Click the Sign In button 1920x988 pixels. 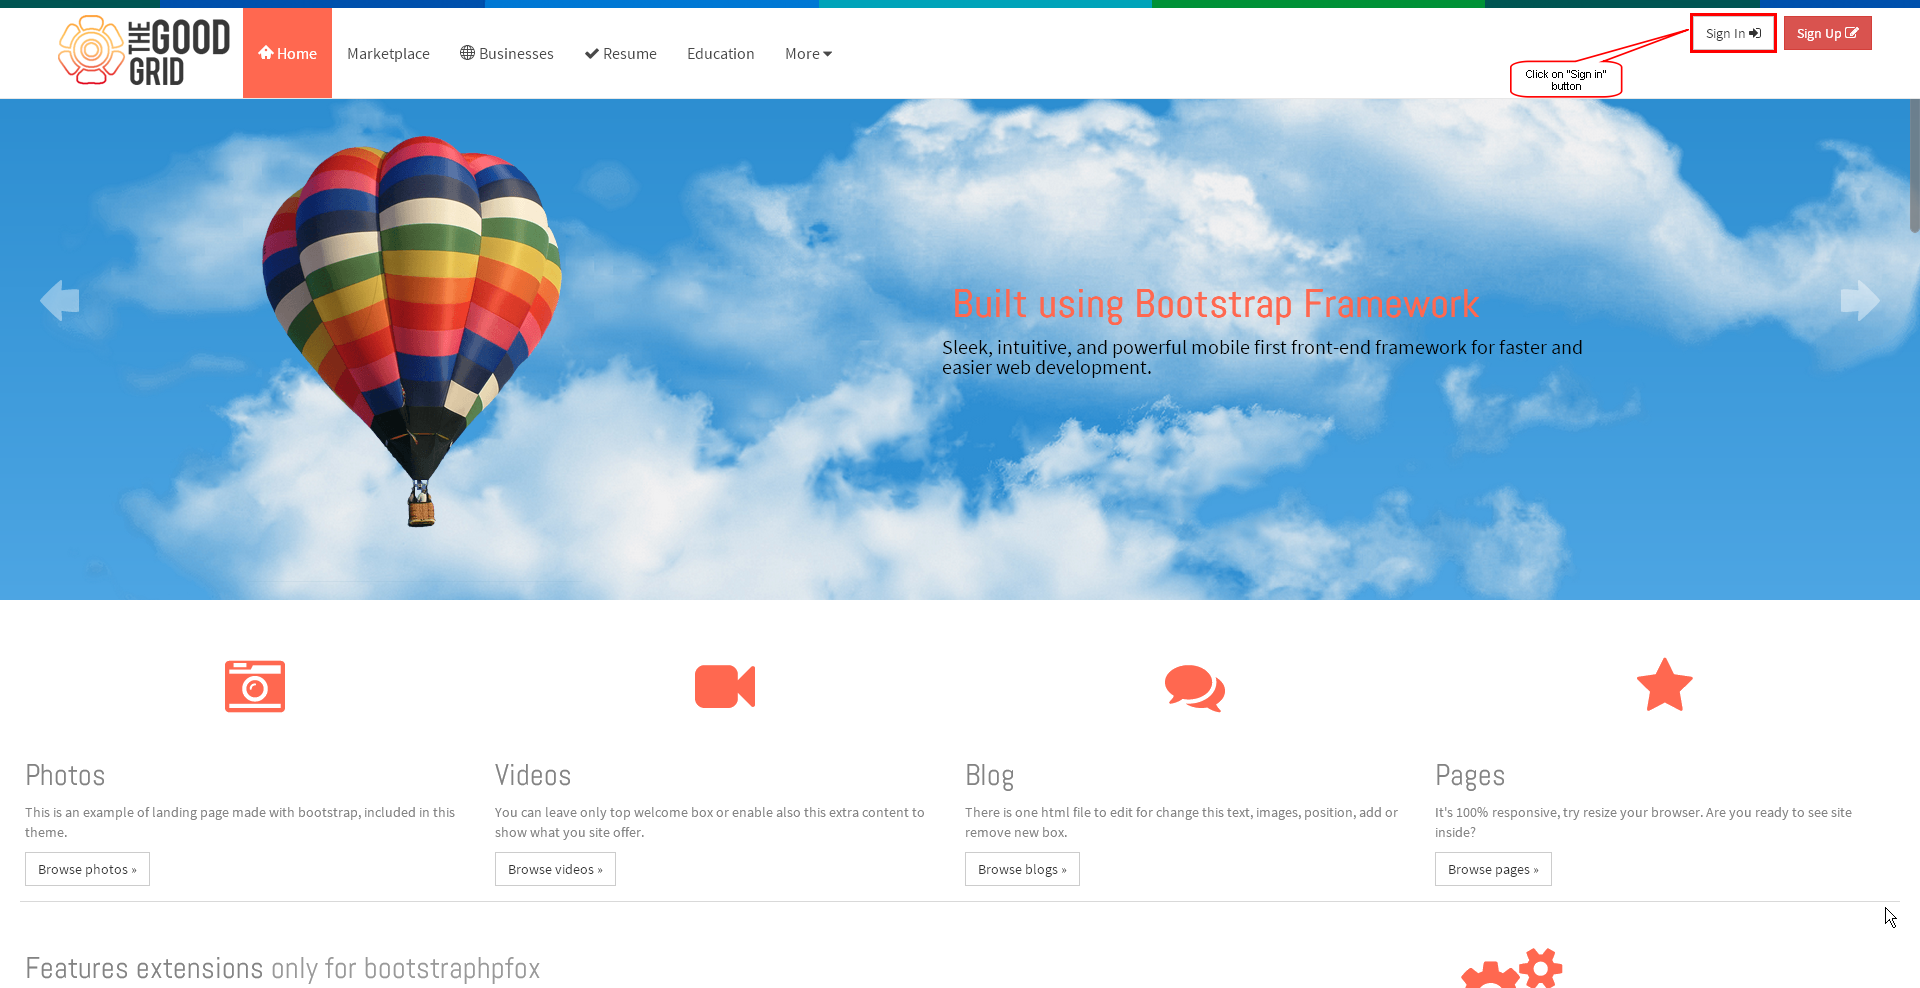point(1733,33)
